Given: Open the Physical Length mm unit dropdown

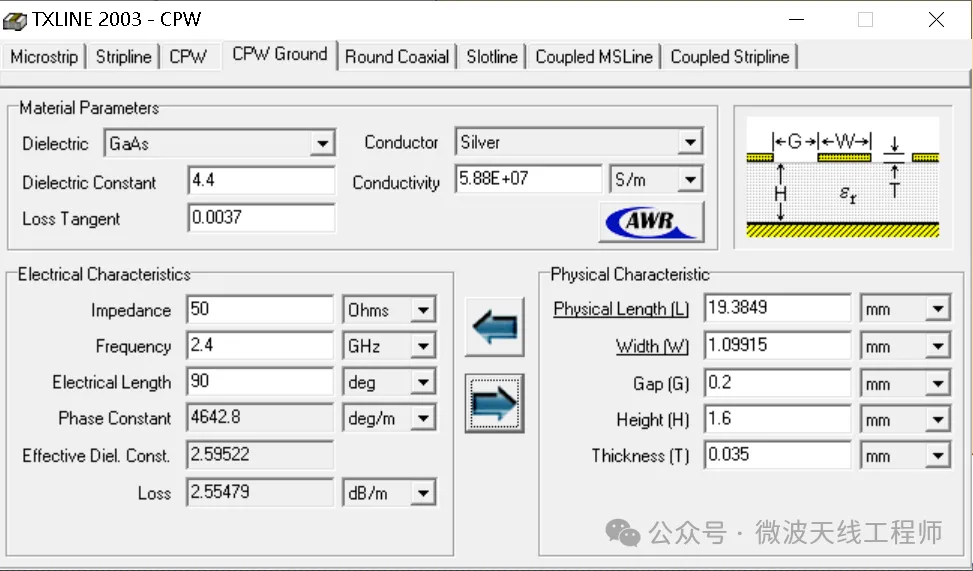Looking at the screenshot, I should pos(938,308).
